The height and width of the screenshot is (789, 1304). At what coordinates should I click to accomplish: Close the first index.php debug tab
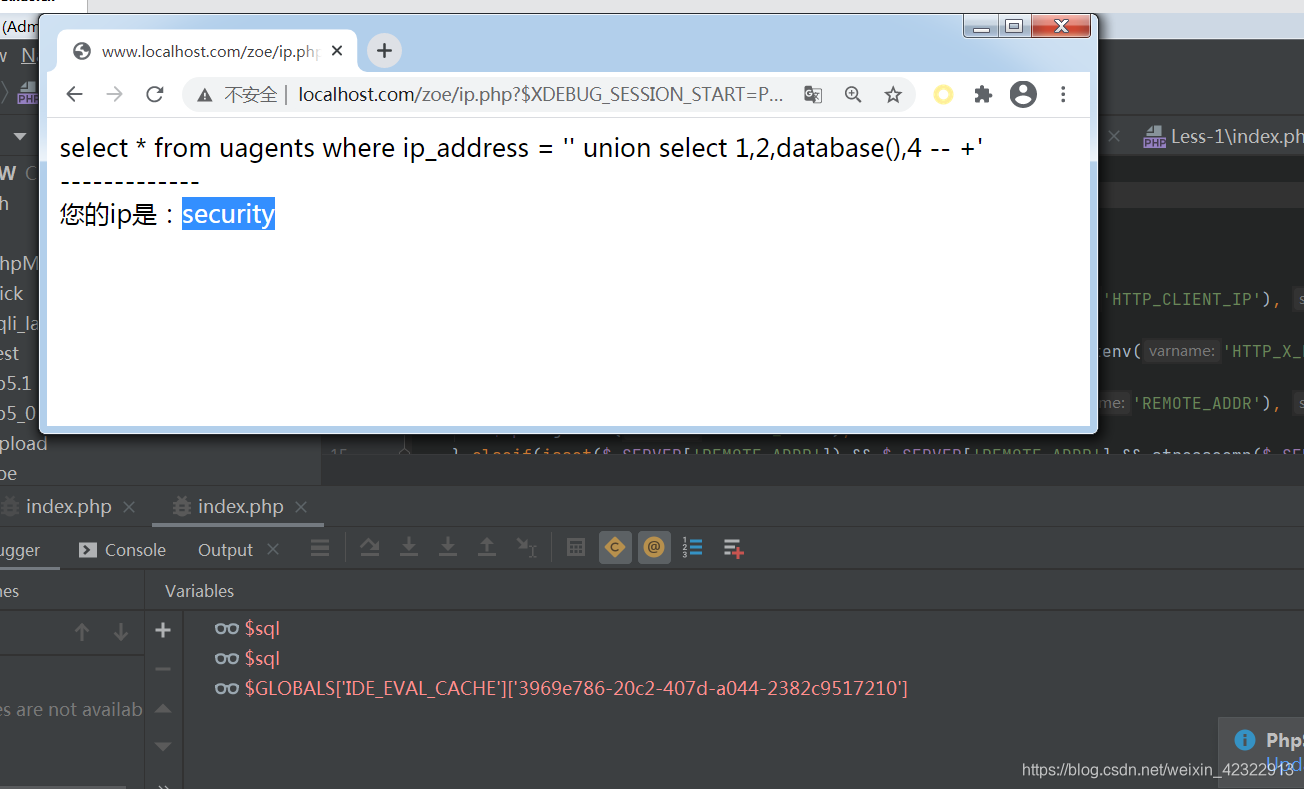coord(129,507)
